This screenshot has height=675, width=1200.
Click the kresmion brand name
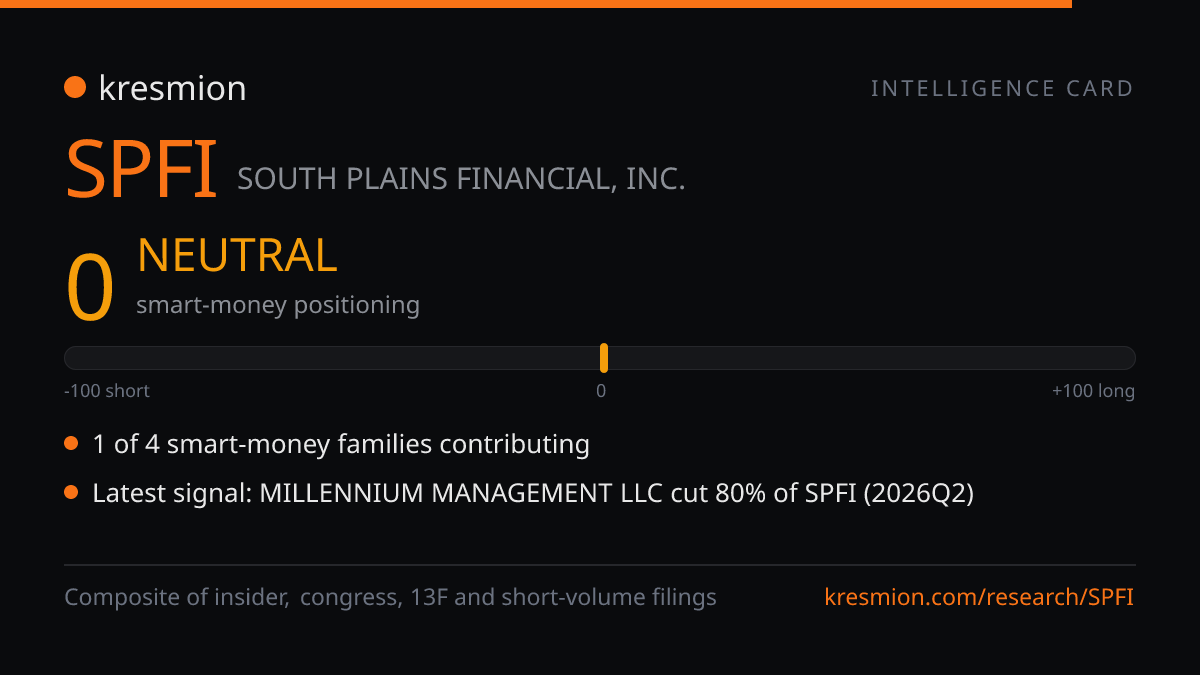[x=172, y=88]
